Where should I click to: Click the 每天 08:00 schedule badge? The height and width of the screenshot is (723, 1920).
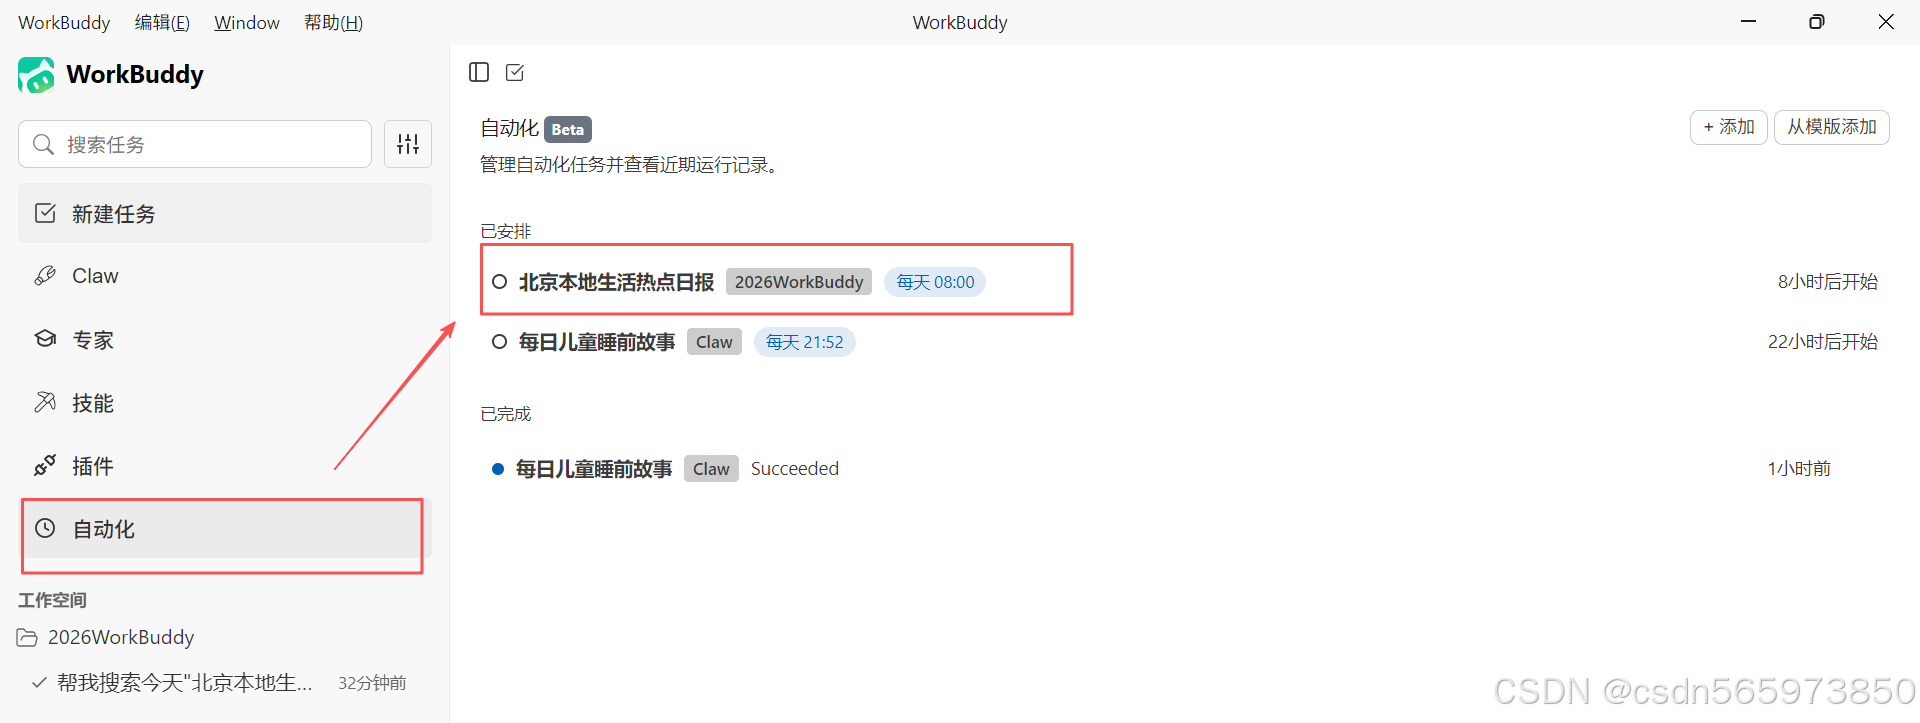pyautogui.click(x=935, y=282)
